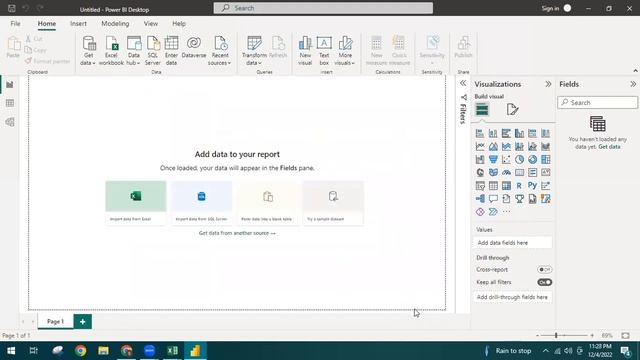Select the KPI visual
The image size is (640, 360).
click(545, 172)
